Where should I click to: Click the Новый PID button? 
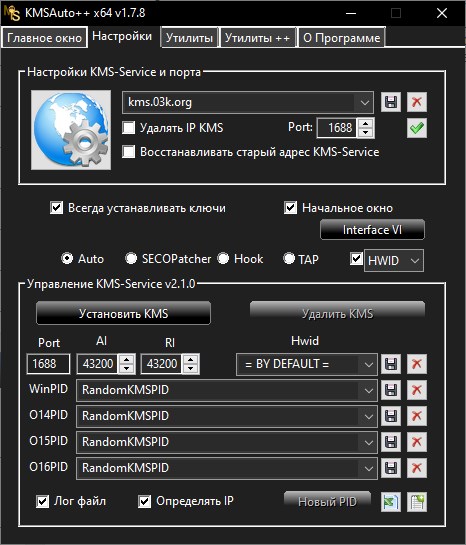click(x=327, y=502)
